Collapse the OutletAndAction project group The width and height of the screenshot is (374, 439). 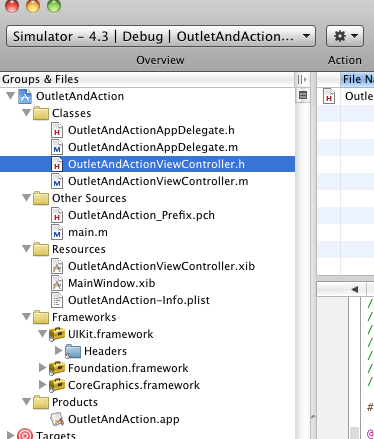pyautogui.click(x=11, y=96)
